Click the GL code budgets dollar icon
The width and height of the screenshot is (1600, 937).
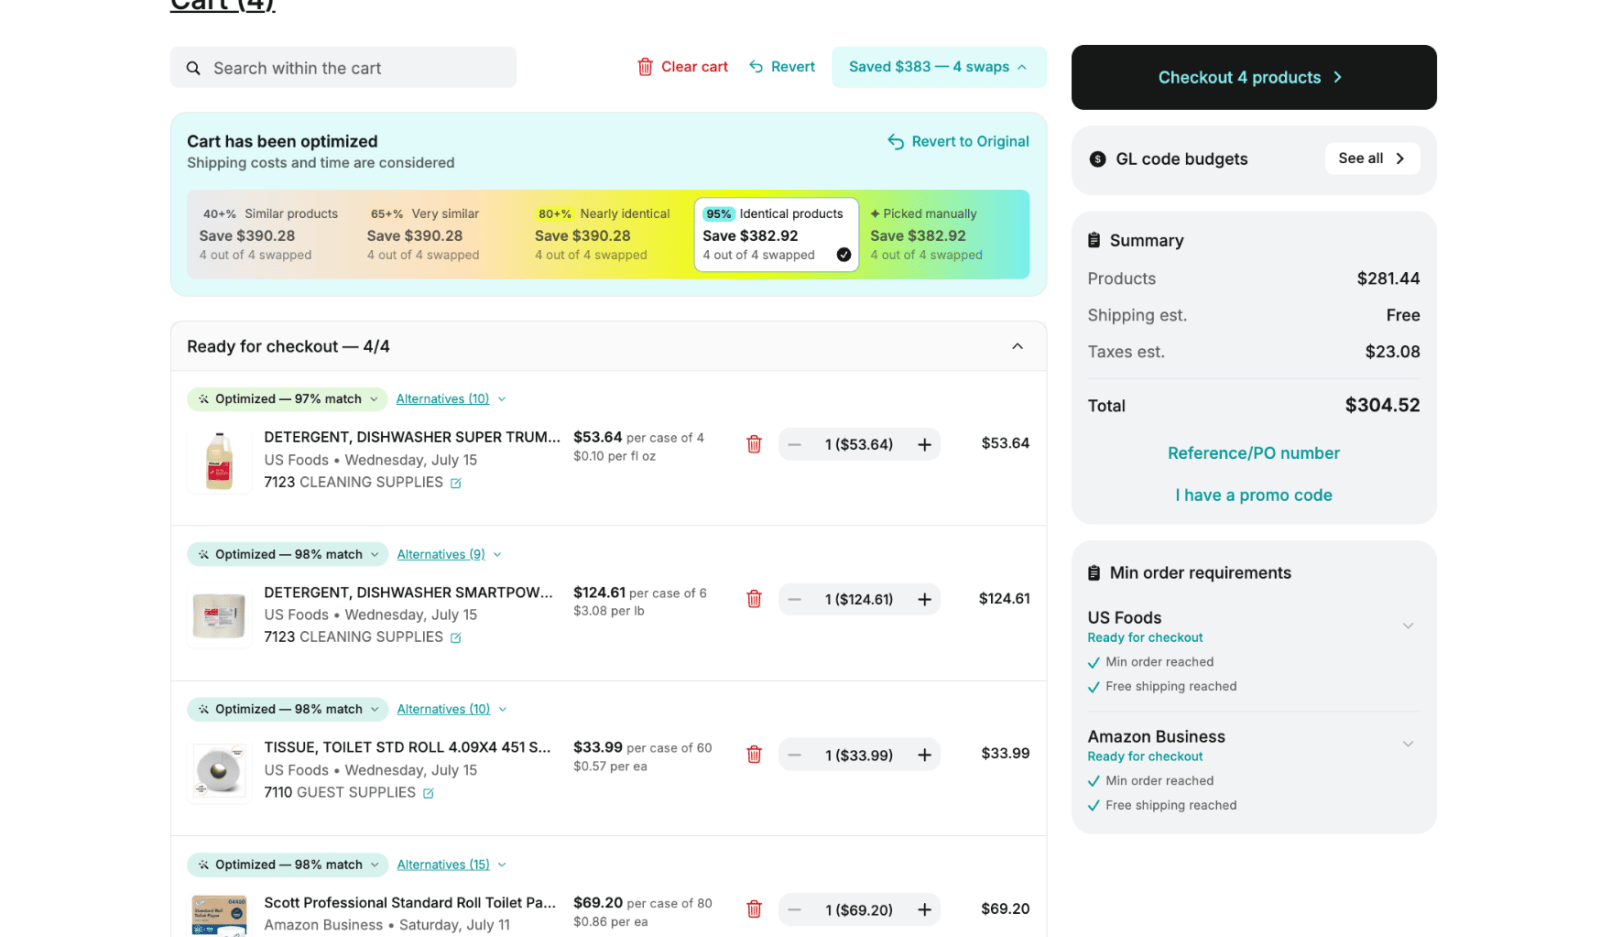[1097, 159]
